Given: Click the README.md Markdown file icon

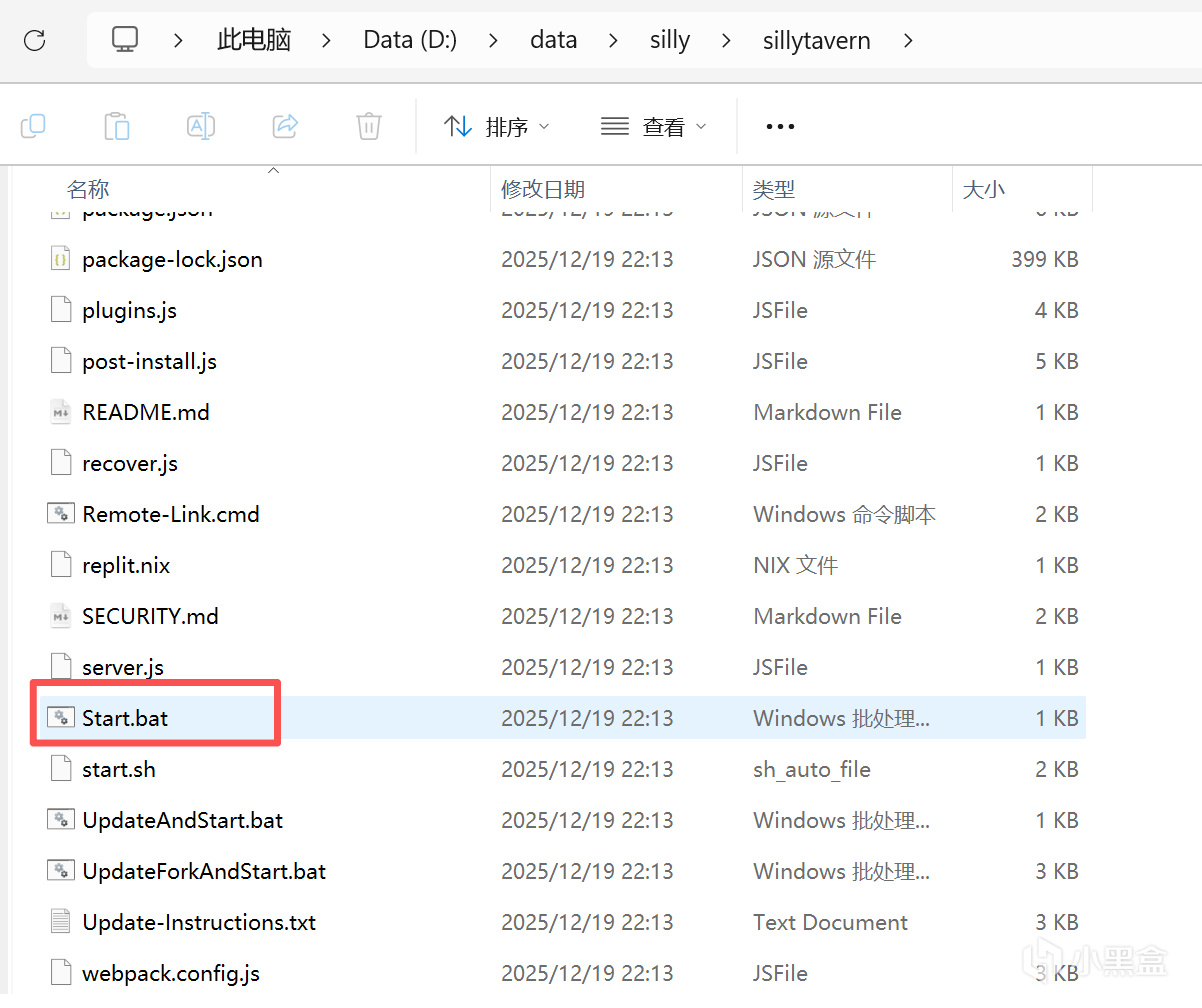Looking at the screenshot, I should click(x=61, y=412).
